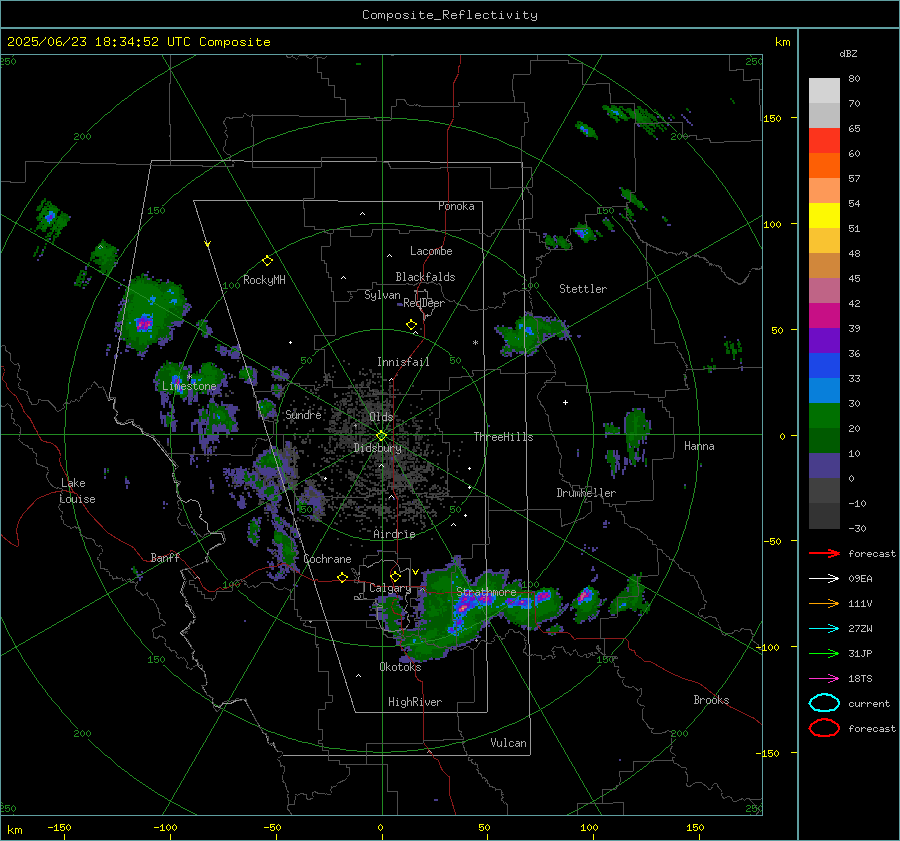
Task: Click the bright yellow 51-54 dBZ swatch
Action: pos(824,216)
